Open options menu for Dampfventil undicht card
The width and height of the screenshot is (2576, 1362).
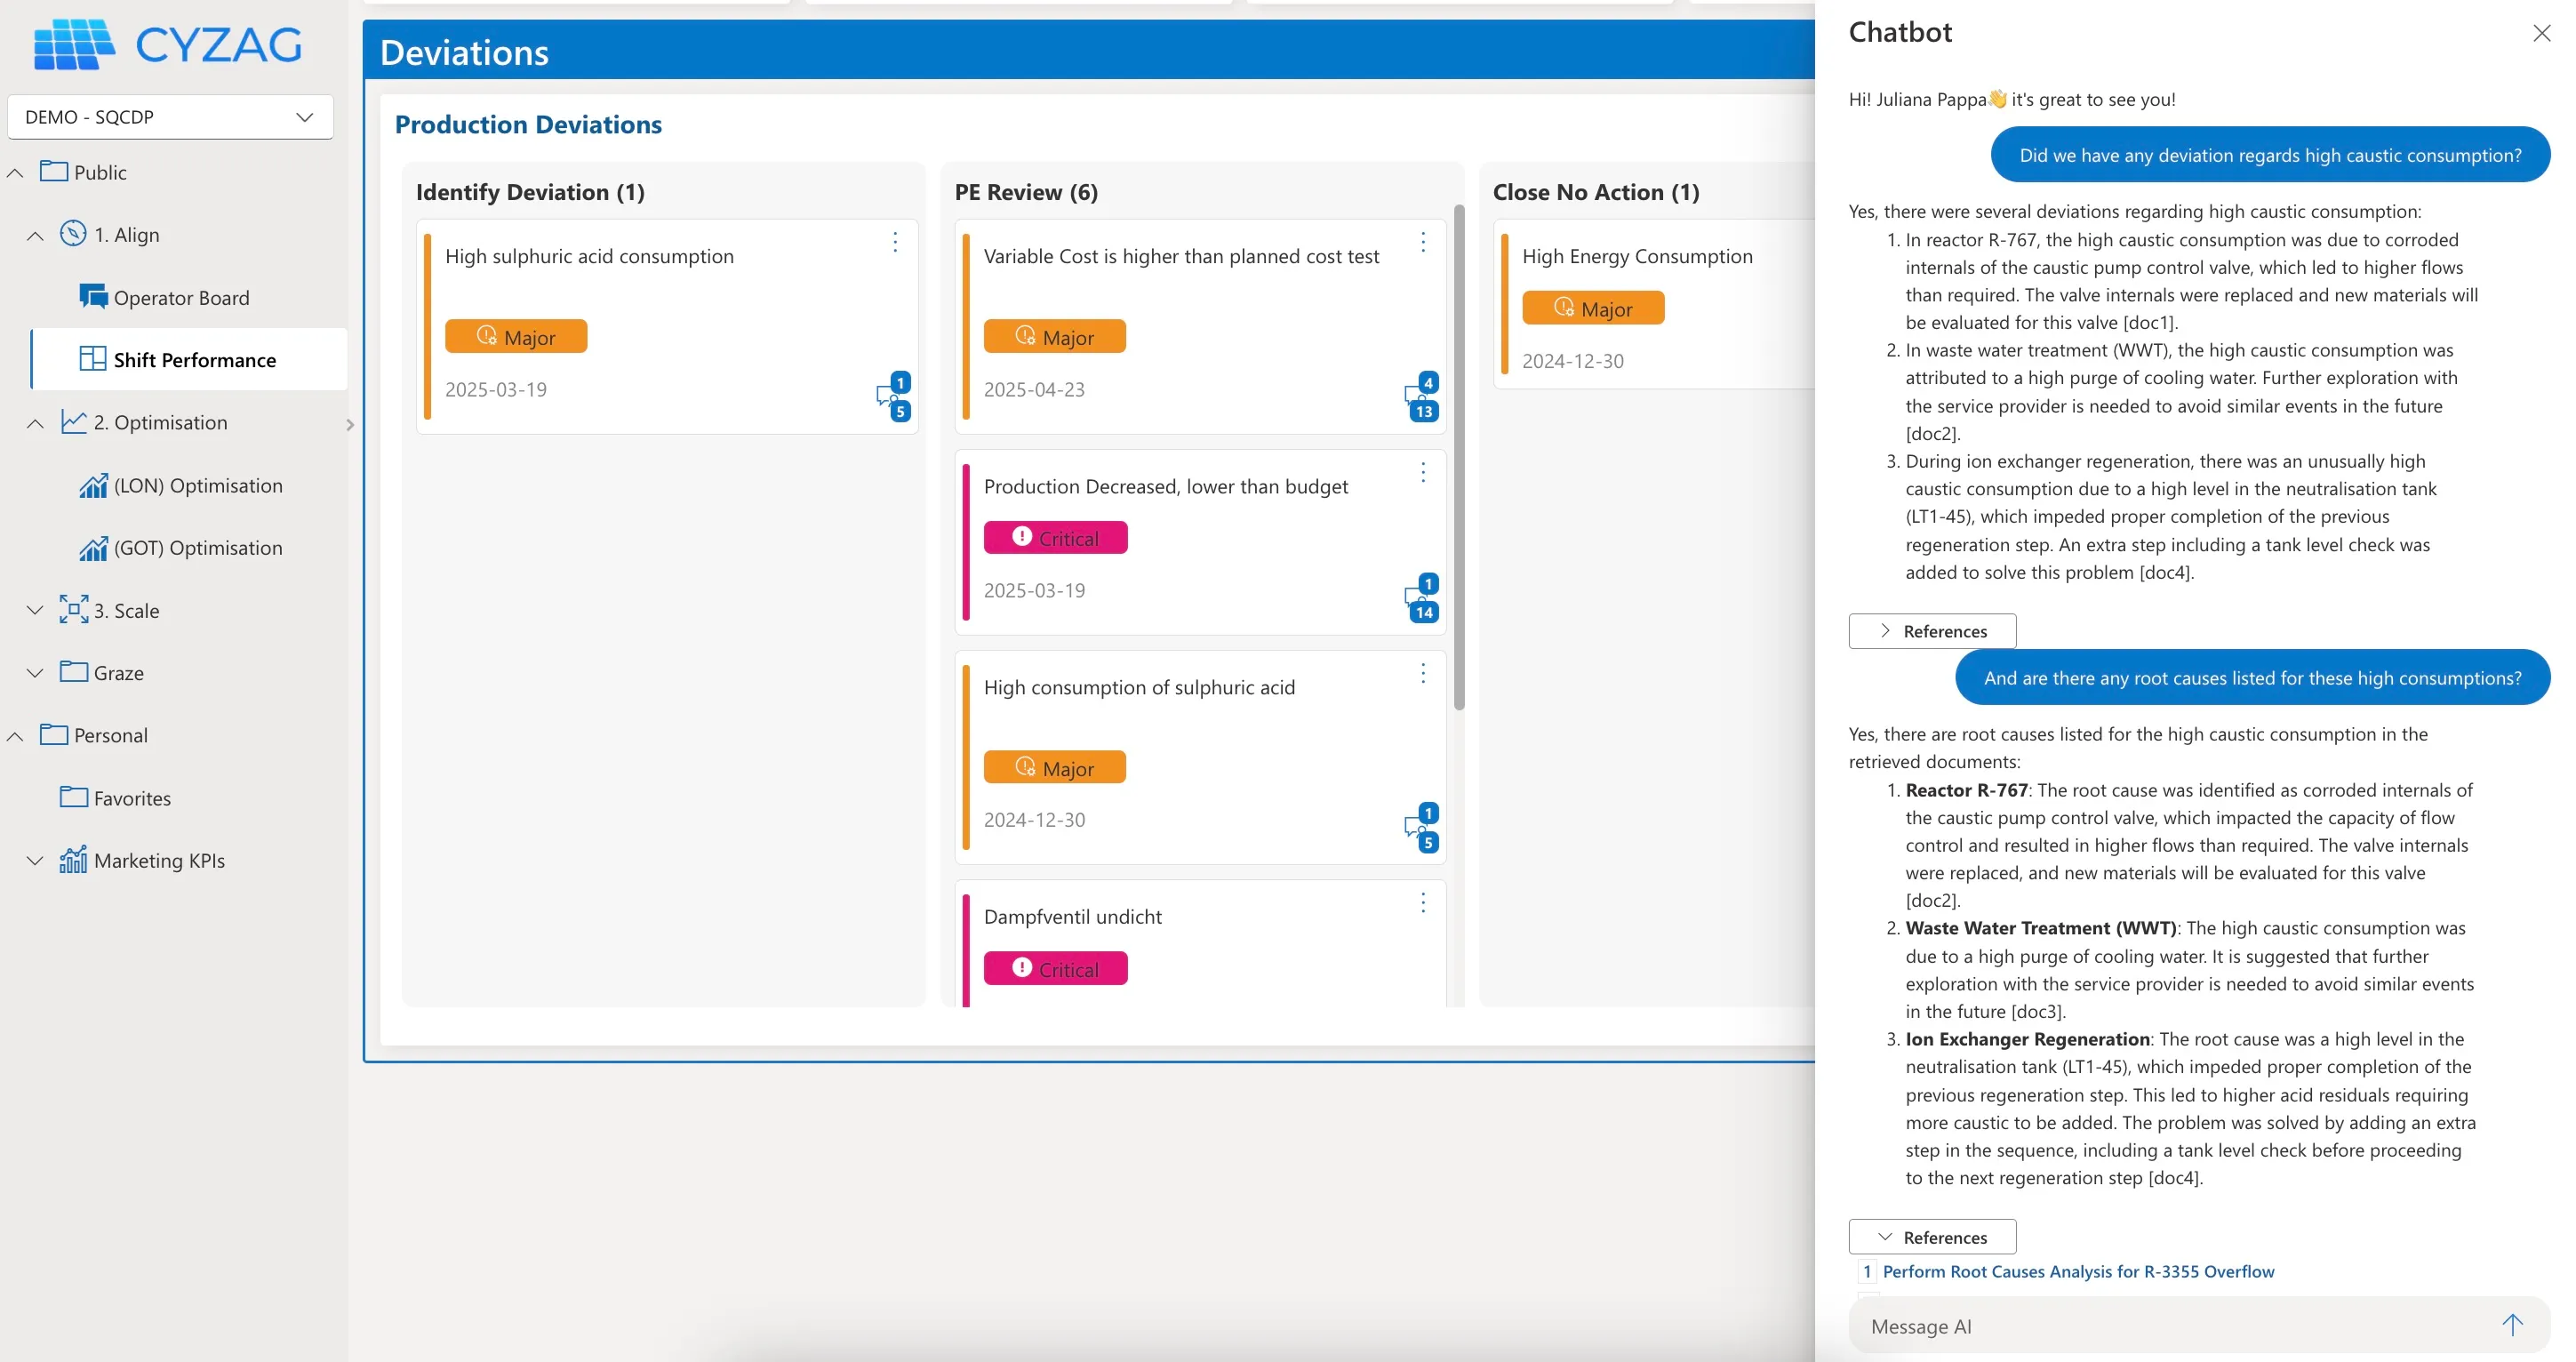[x=1423, y=903]
